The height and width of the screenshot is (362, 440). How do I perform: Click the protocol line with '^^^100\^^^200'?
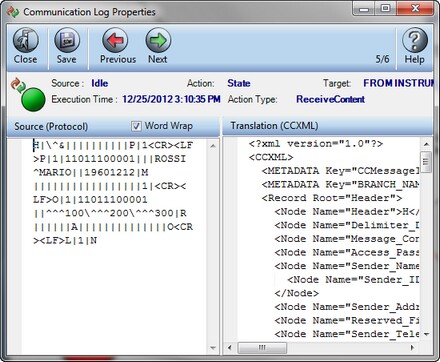(110, 213)
